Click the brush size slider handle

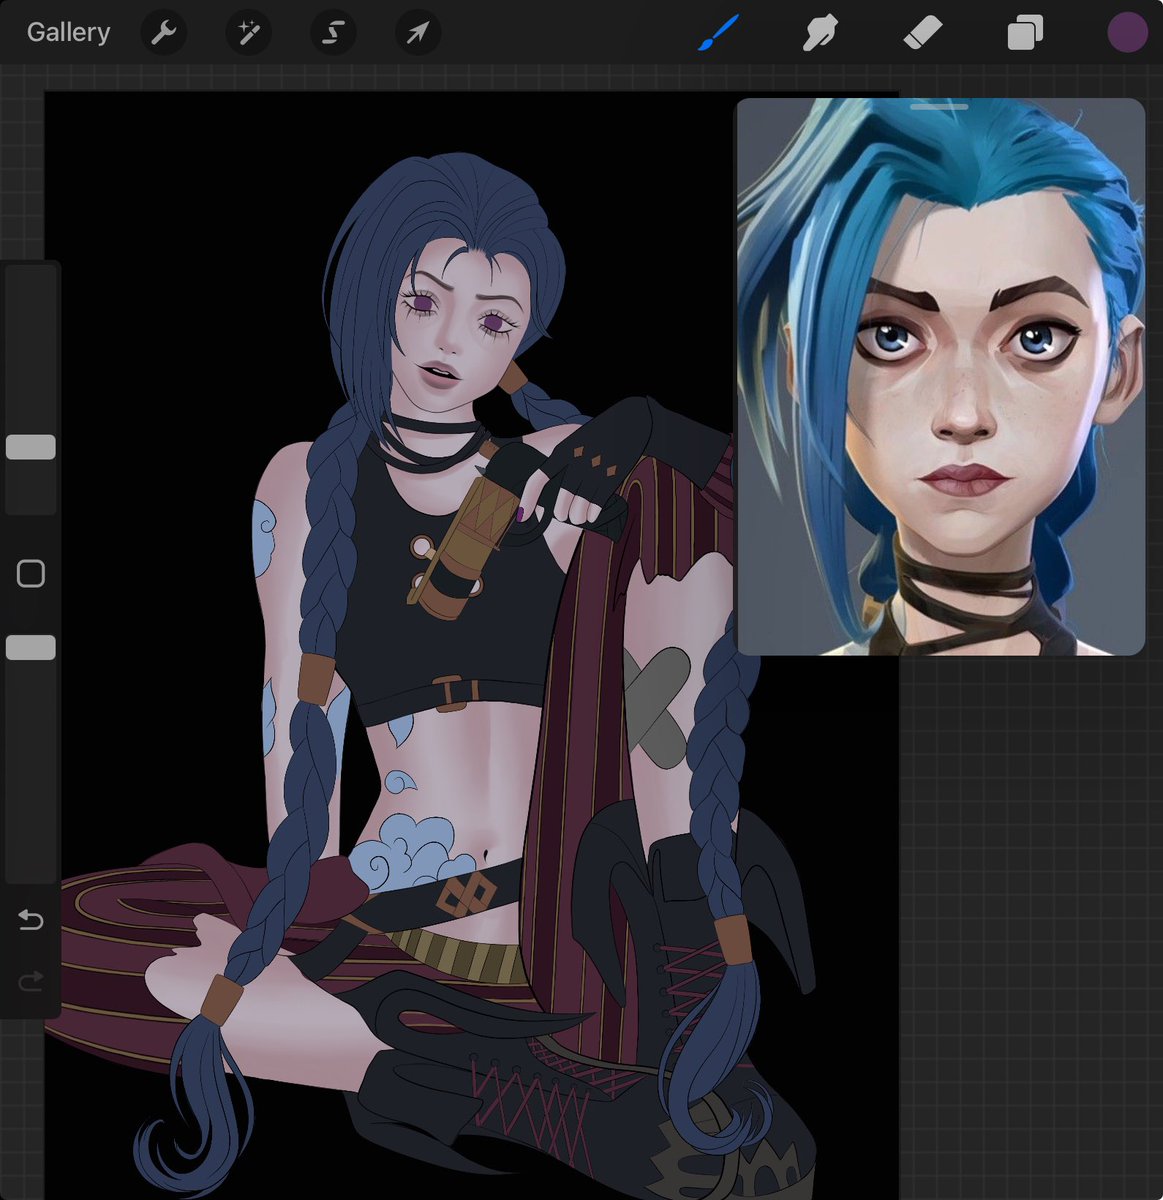(x=31, y=447)
